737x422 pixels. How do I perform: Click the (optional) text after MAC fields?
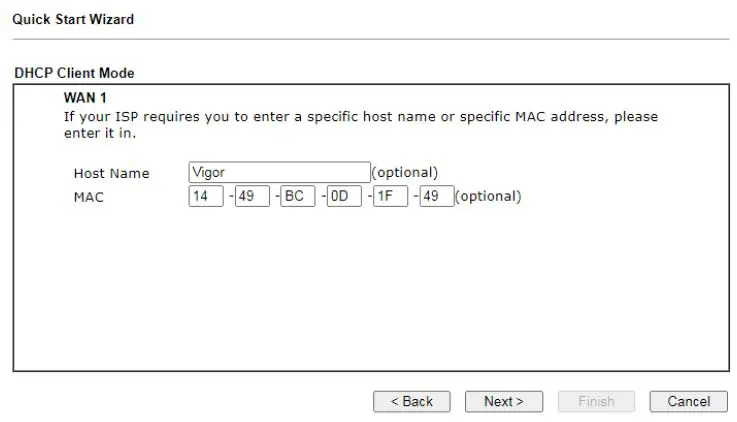[x=488, y=196]
